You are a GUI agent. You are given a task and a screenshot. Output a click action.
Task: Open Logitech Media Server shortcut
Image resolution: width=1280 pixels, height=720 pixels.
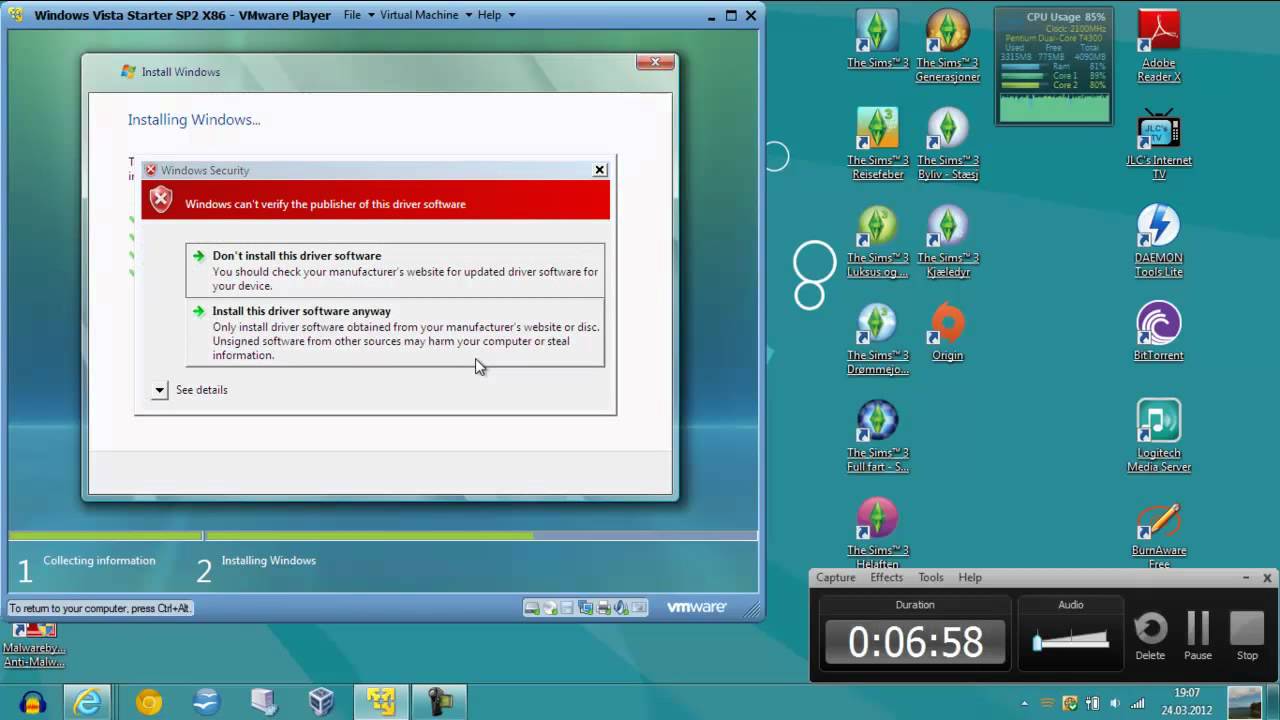coord(1159,436)
